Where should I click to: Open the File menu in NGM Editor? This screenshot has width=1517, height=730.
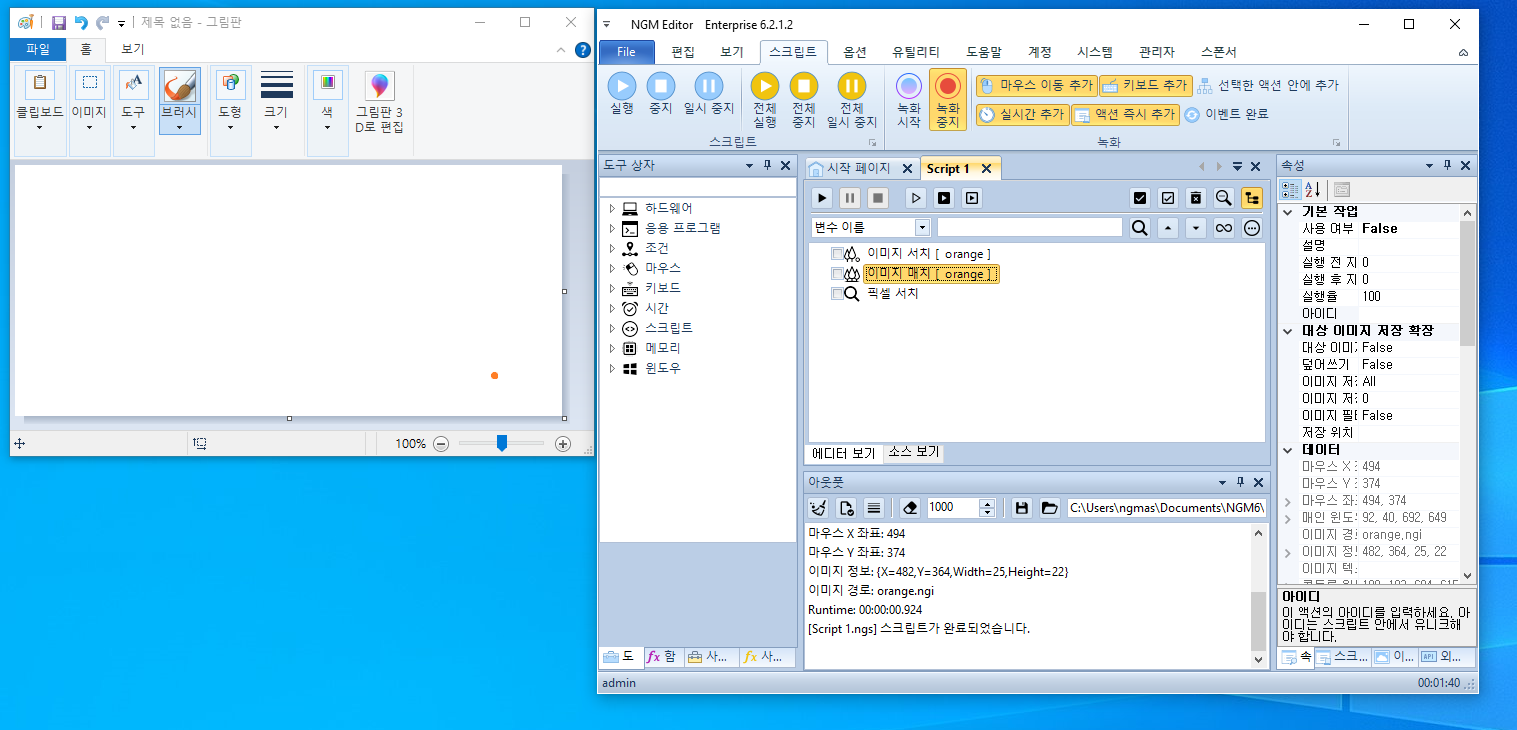pyautogui.click(x=626, y=52)
